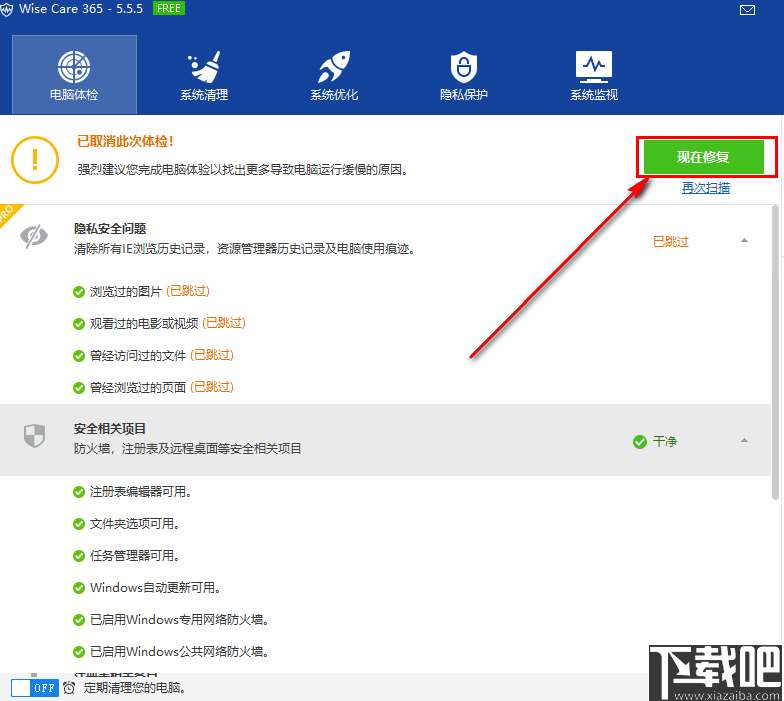Select the 任务管理器可用 row text
The width and height of the screenshot is (784, 701).
tap(135, 556)
